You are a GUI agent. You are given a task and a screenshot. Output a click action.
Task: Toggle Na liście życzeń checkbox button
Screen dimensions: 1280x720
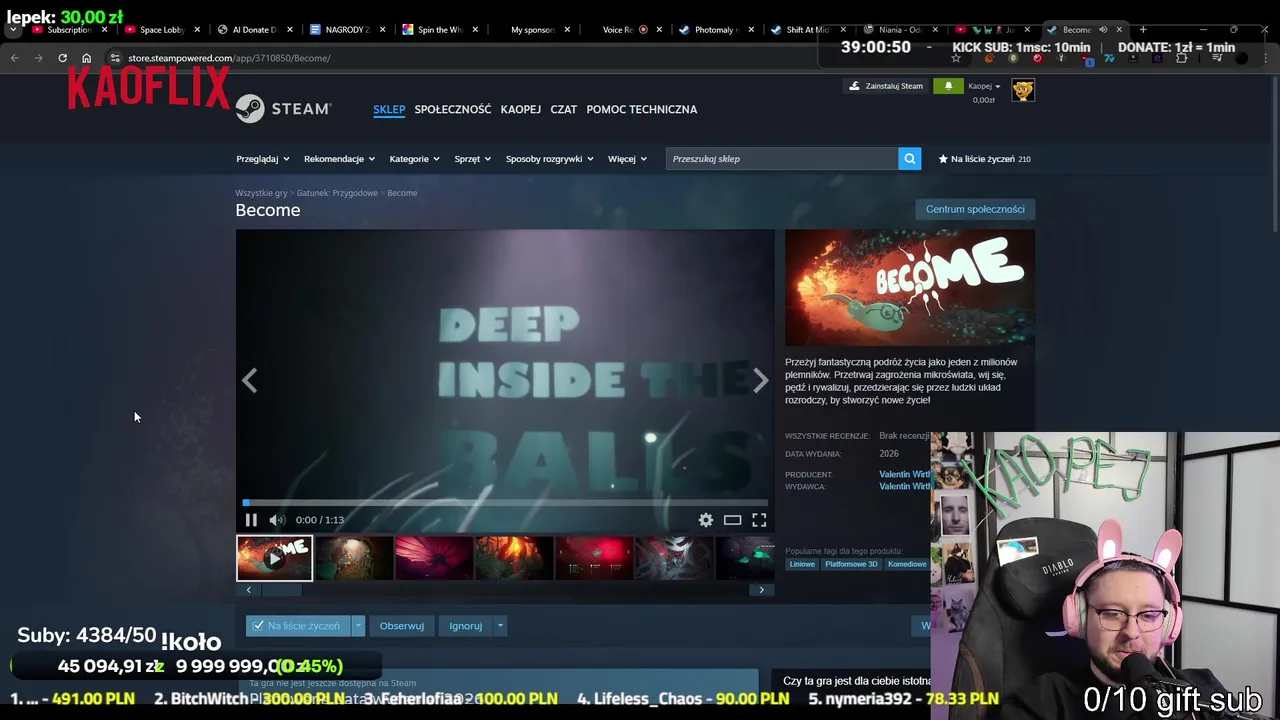pos(298,626)
